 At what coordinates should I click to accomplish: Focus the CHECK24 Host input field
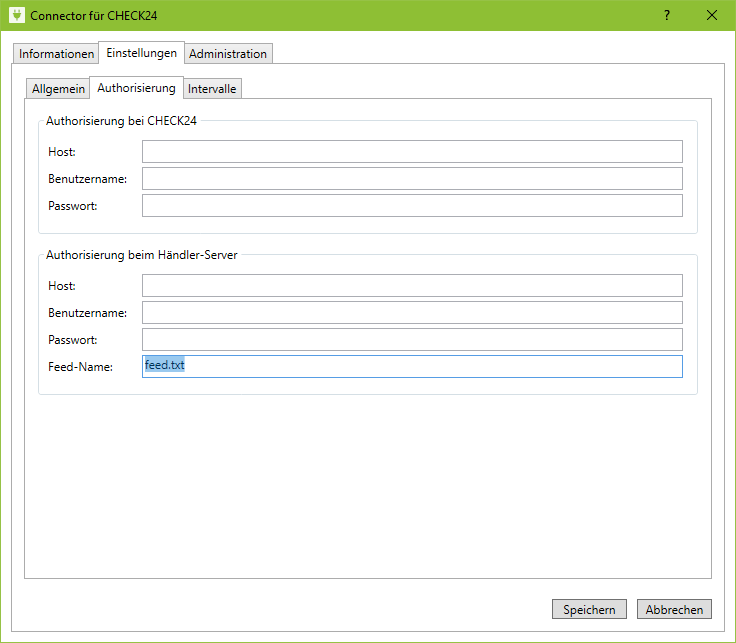pyautogui.click(x=412, y=152)
